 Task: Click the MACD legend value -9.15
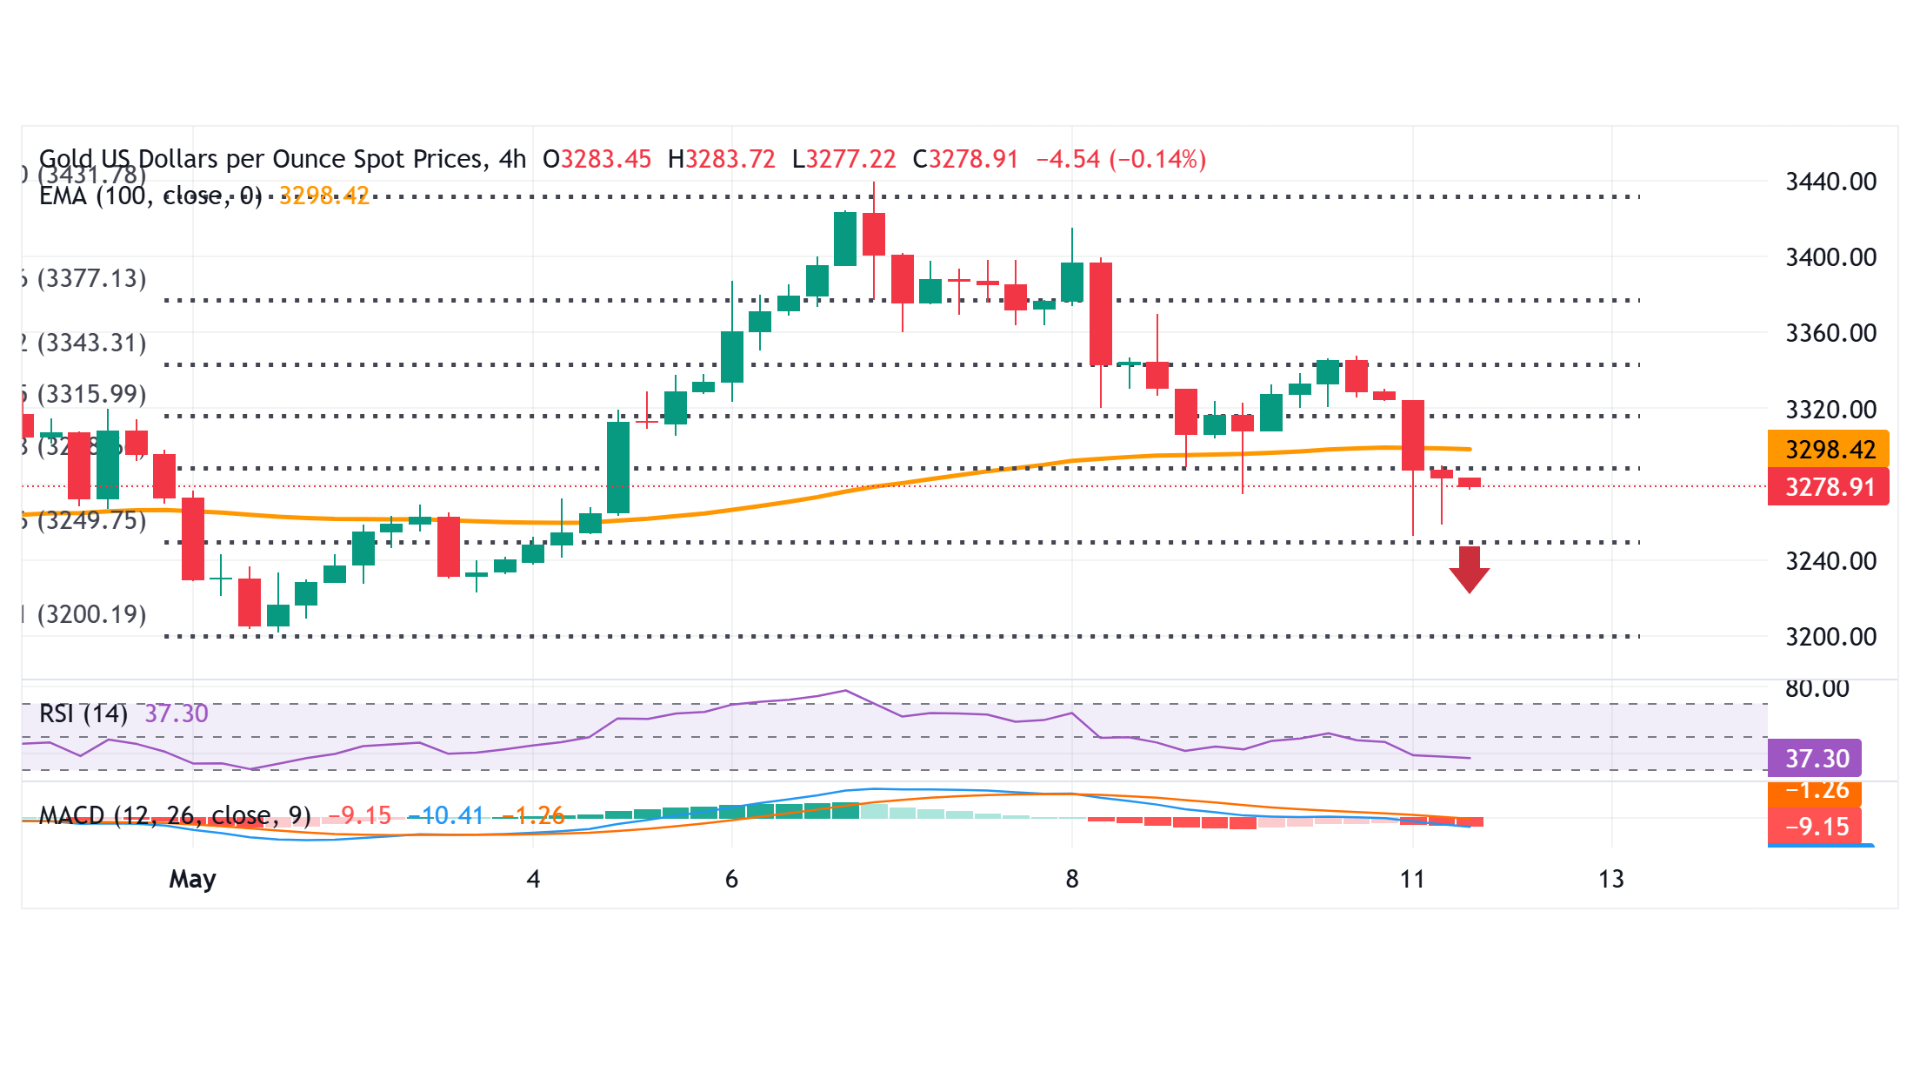coord(360,816)
